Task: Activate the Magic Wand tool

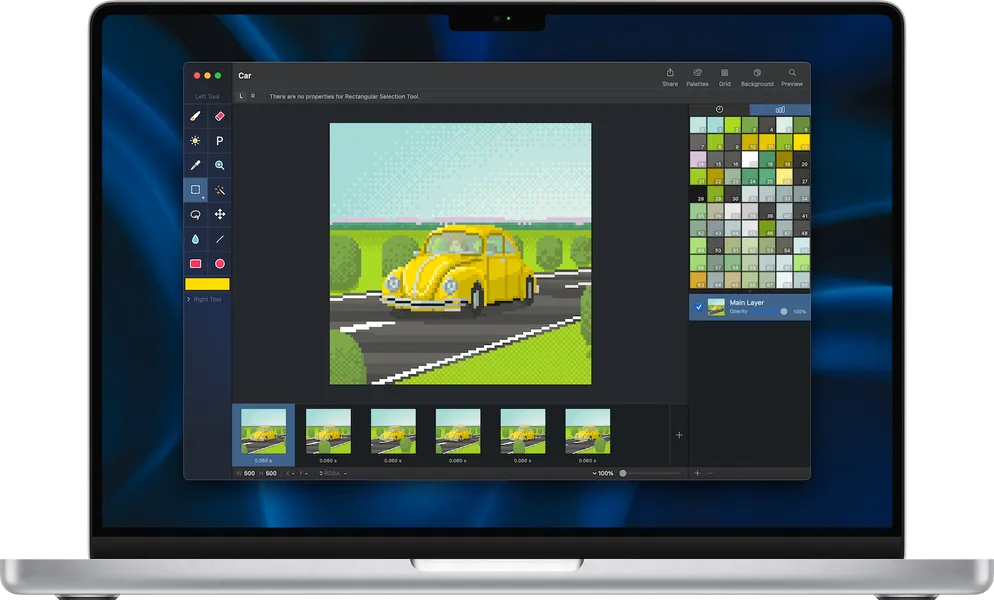Action: (220, 190)
